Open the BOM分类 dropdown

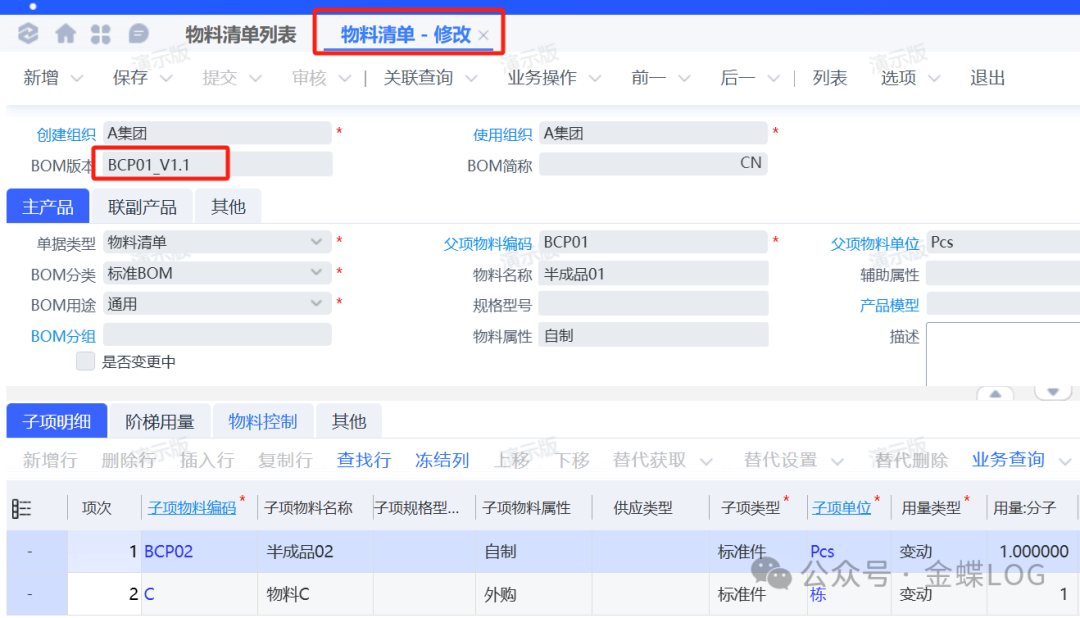coord(317,273)
